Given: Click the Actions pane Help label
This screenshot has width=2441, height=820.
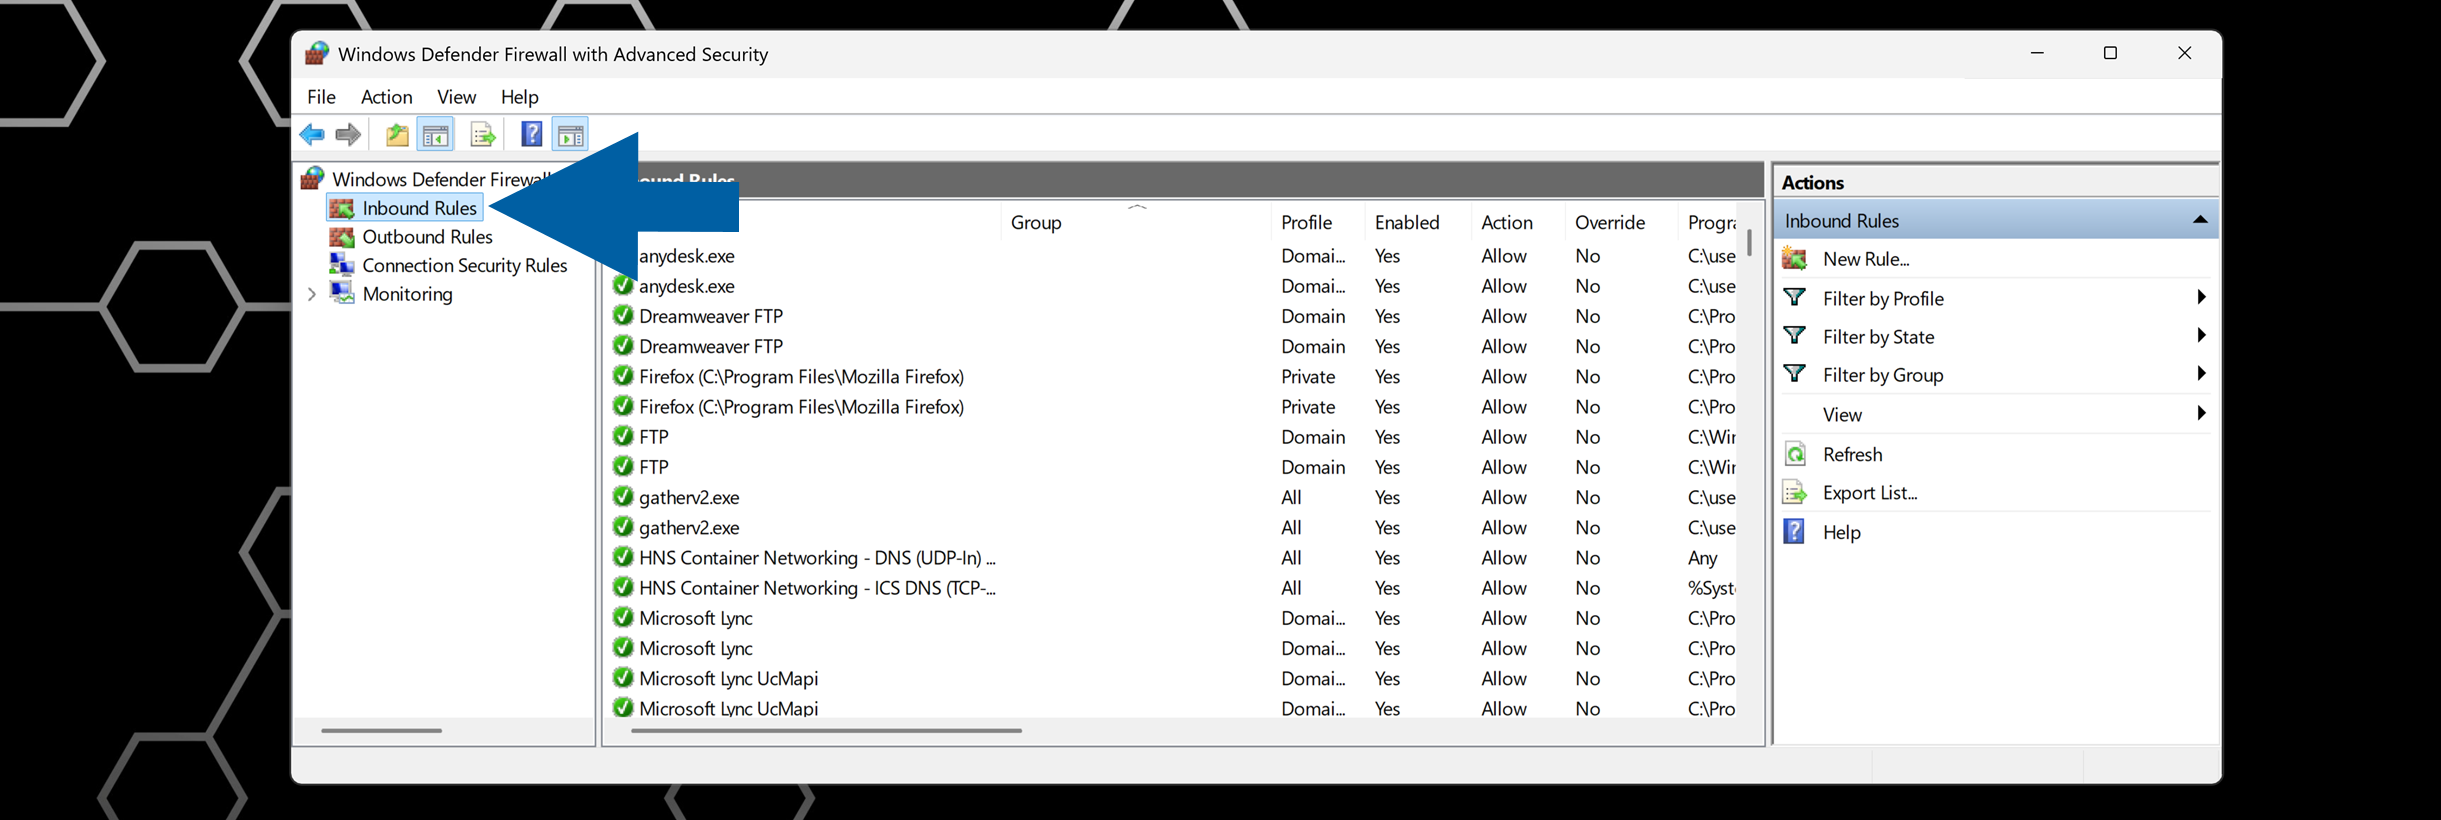Looking at the screenshot, I should click(x=1841, y=532).
